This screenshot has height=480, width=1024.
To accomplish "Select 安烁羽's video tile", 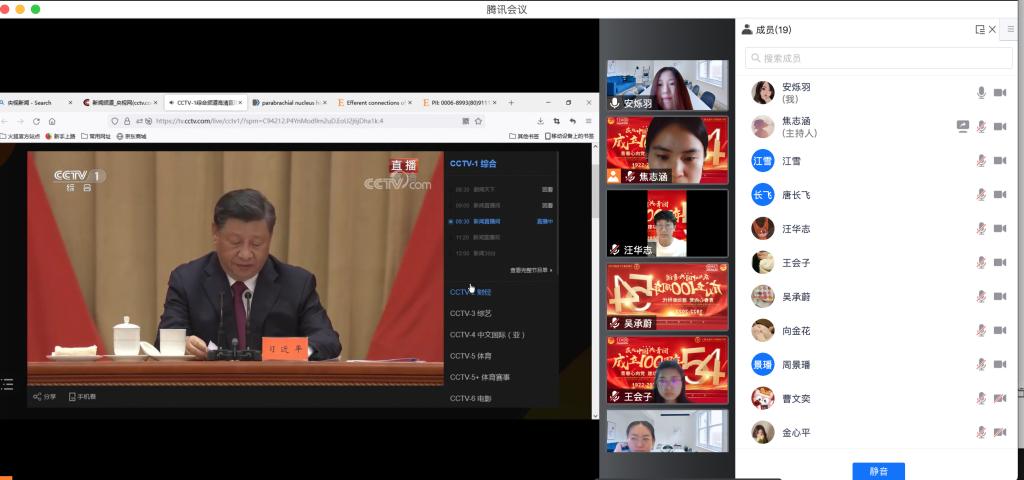I will pyautogui.click(x=667, y=86).
